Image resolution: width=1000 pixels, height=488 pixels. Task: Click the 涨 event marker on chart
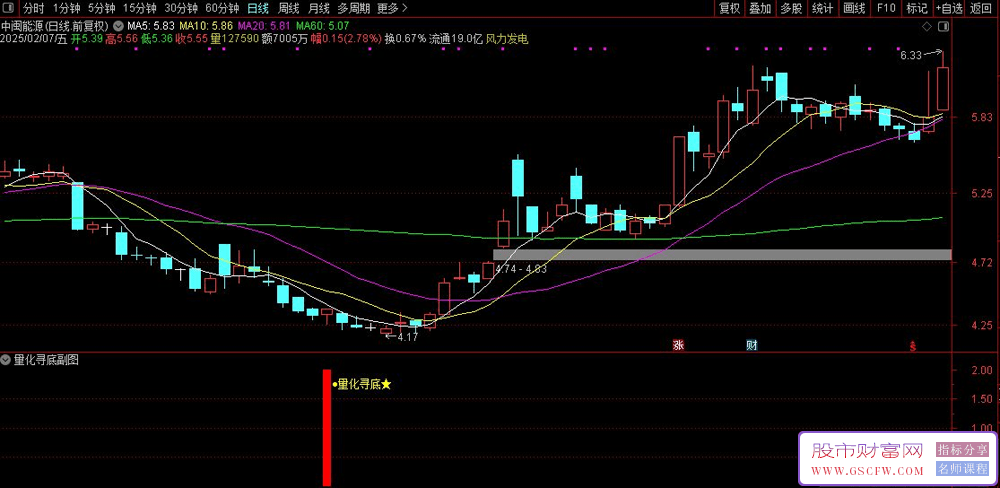coord(678,346)
